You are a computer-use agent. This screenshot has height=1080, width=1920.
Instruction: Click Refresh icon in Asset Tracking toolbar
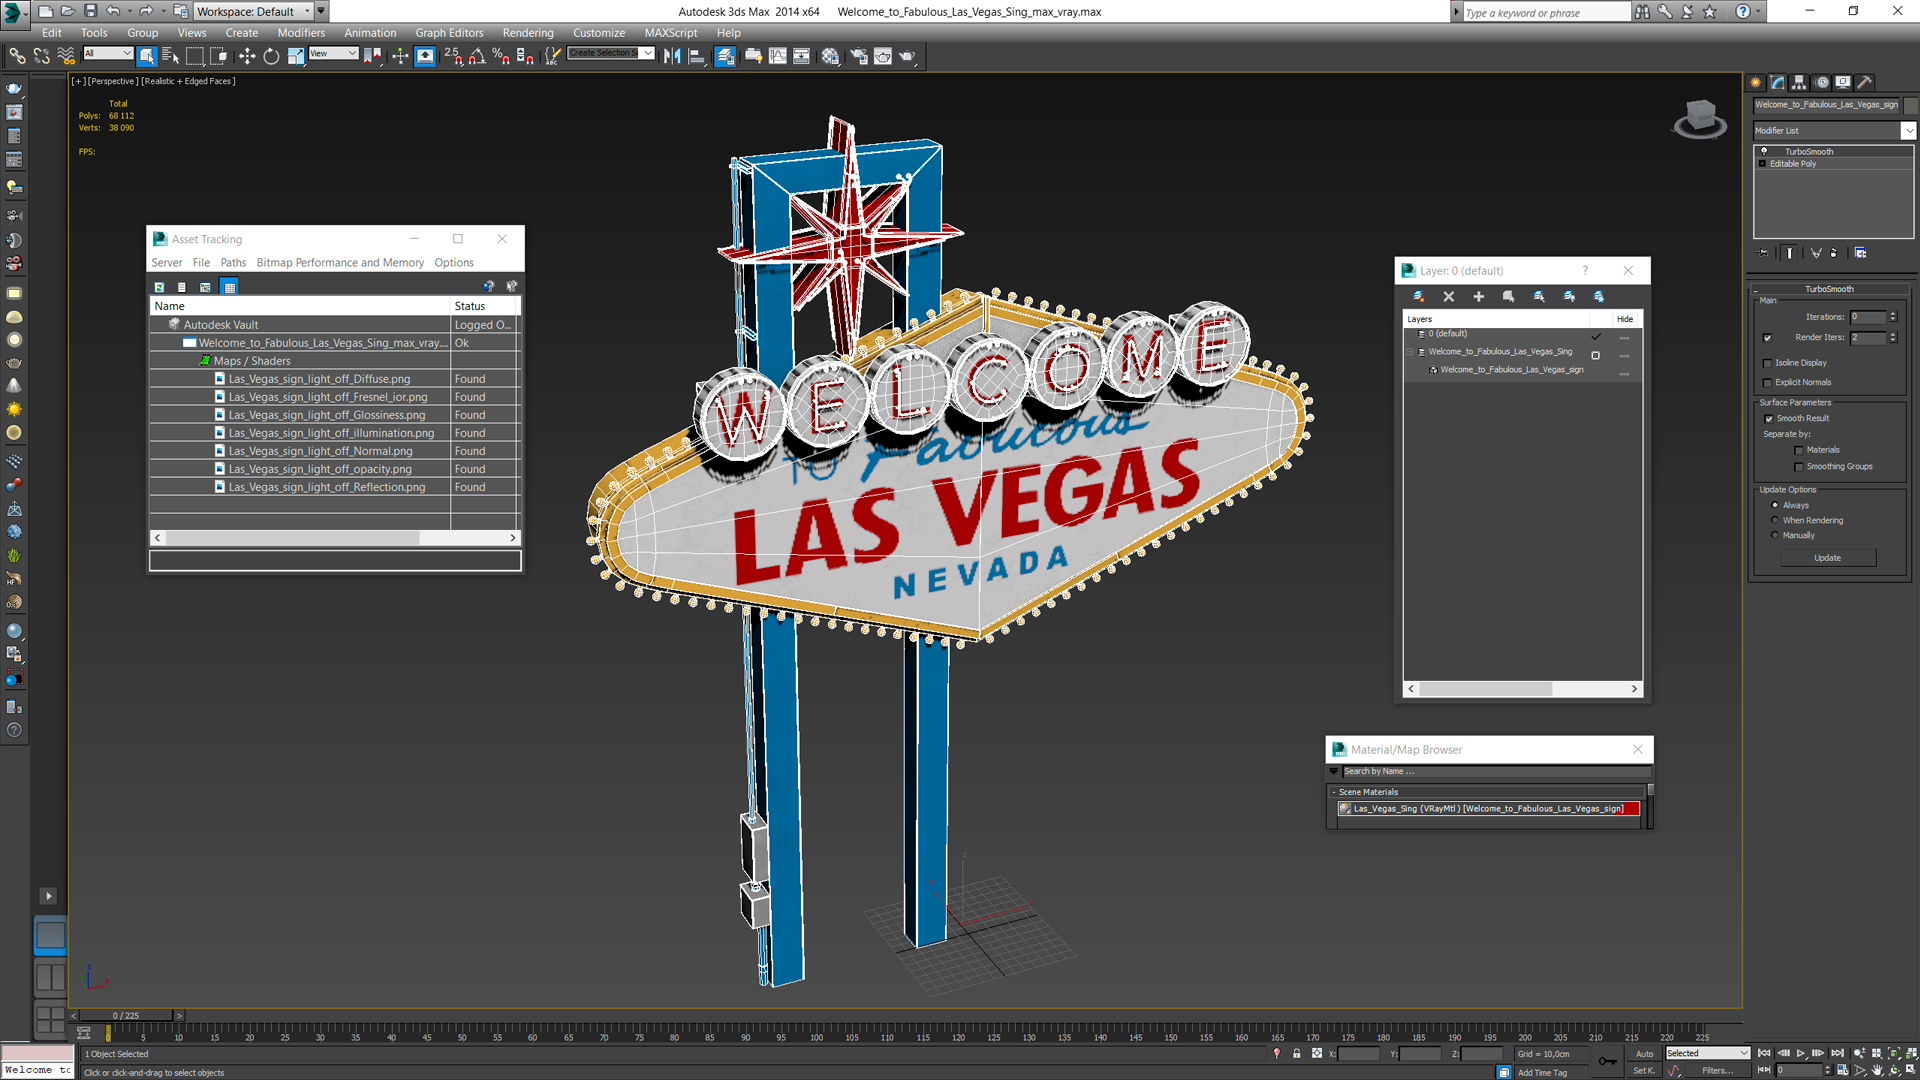click(159, 287)
